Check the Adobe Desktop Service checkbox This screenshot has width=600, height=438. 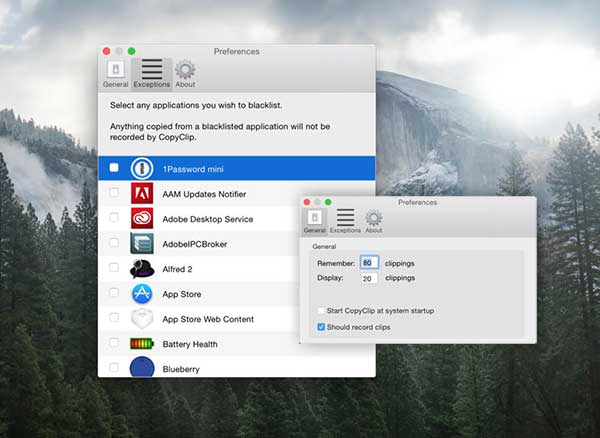pyautogui.click(x=114, y=217)
